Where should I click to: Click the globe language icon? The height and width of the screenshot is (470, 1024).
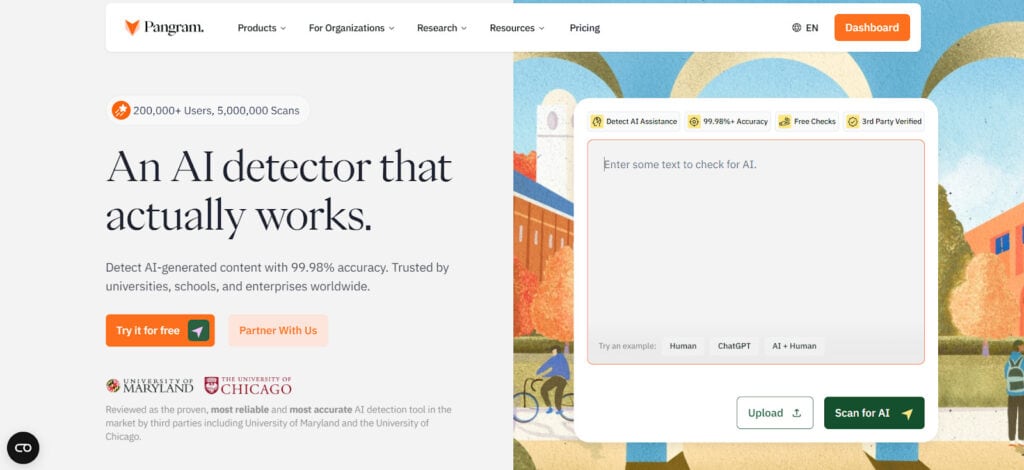click(x=796, y=28)
